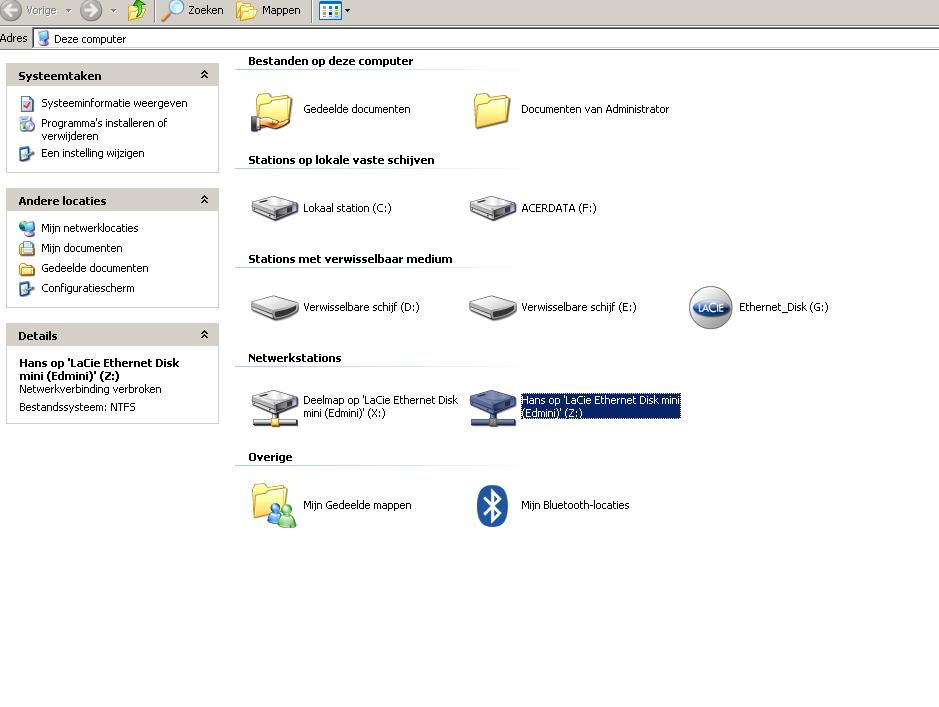Image resolution: width=939 pixels, height=707 pixels.
Task: Click the Mijn Gedeelde mappen label
Action: click(357, 505)
